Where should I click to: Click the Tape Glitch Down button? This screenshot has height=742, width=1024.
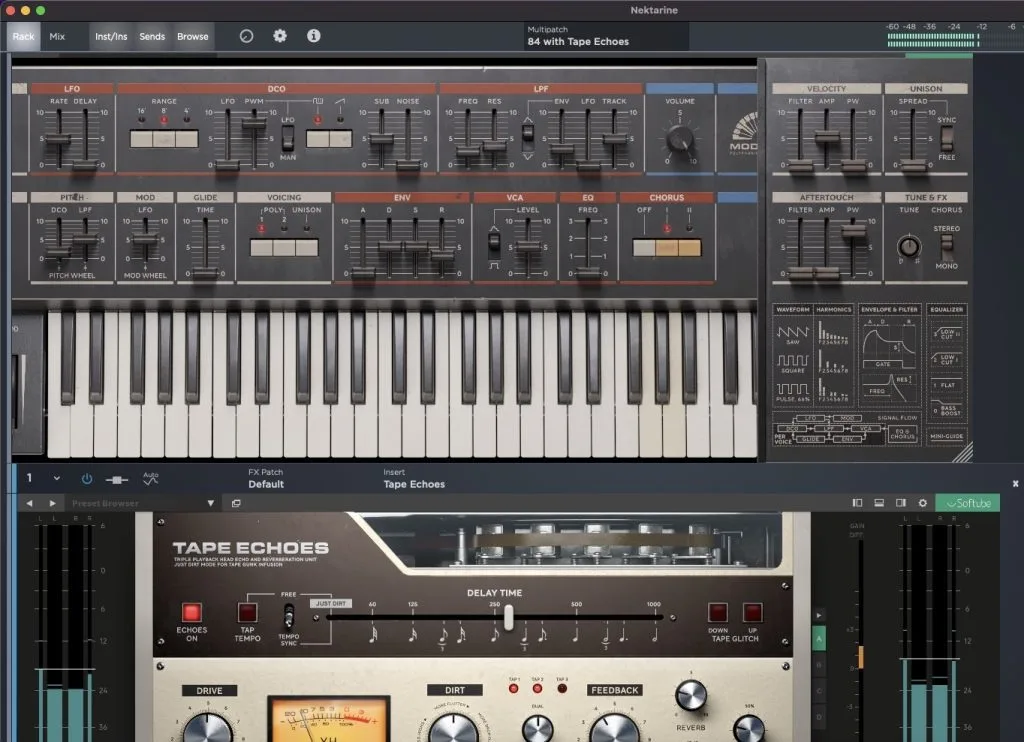[x=718, y=612]
